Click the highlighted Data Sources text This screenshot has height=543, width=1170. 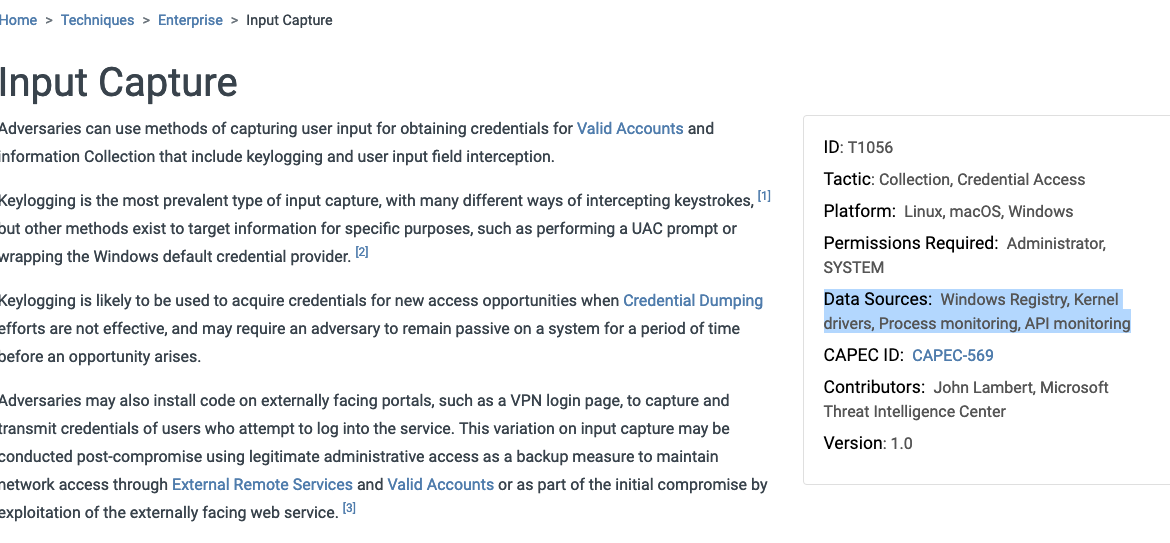point(976,311)
